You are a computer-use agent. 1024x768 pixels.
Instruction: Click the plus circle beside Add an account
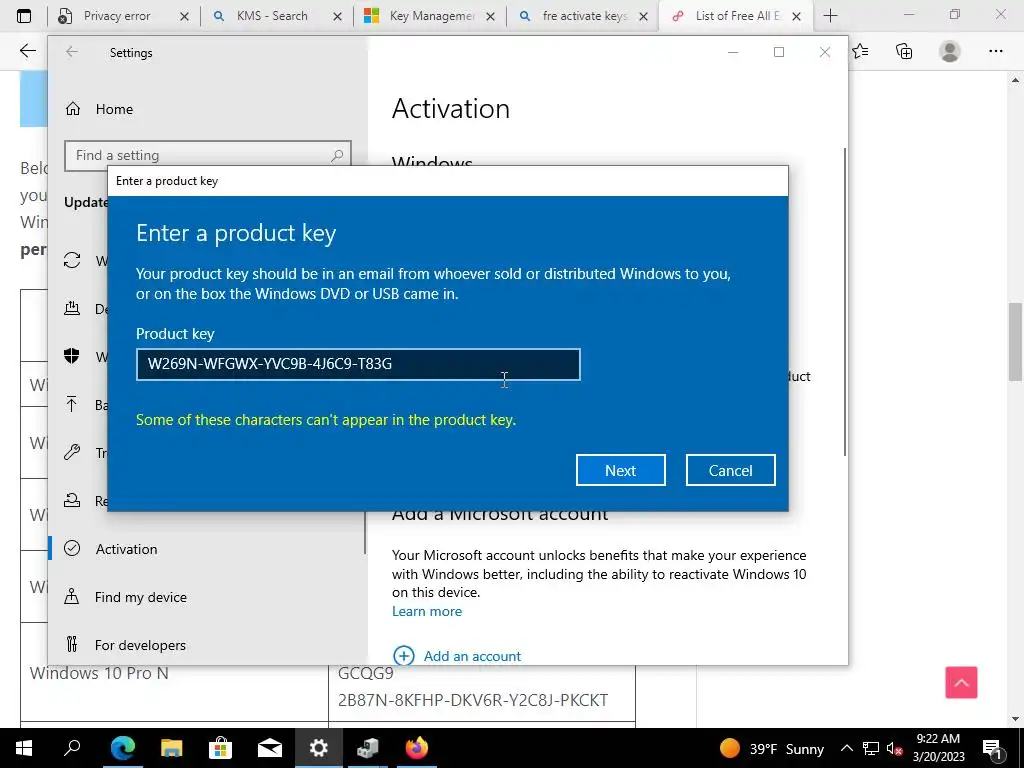pos(404,656)
